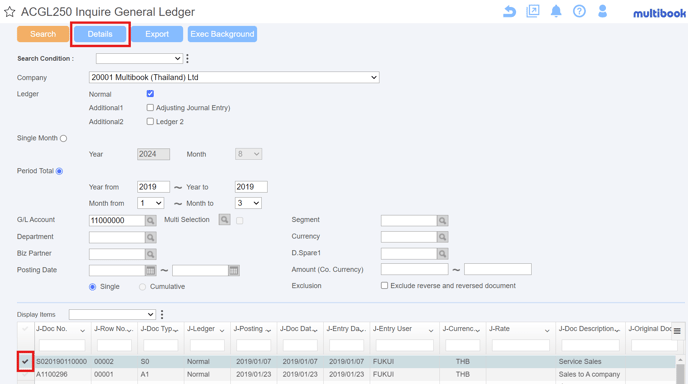This screenshot has width=688, height=384.
Task: Click the favorite star icon beside ACGL250
Action: [10, 12]
